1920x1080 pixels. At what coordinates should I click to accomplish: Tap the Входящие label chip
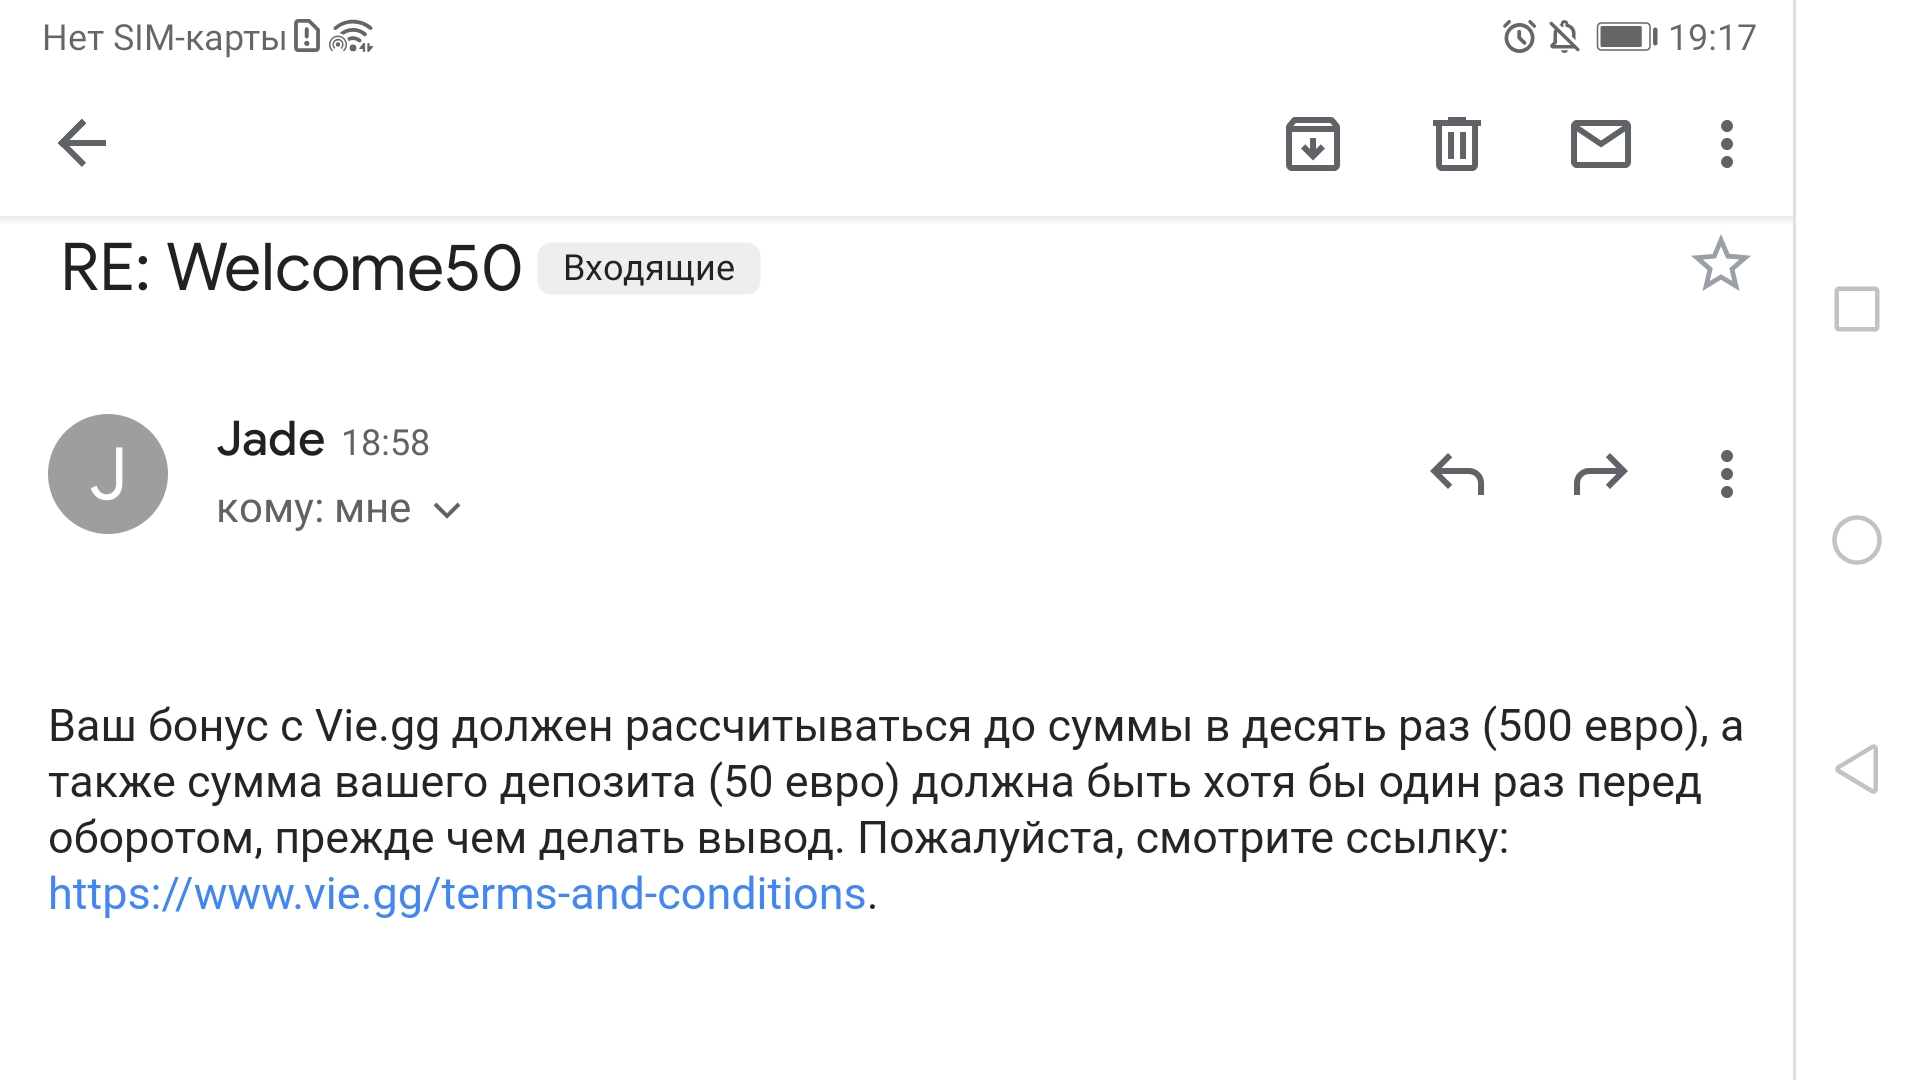649,268
